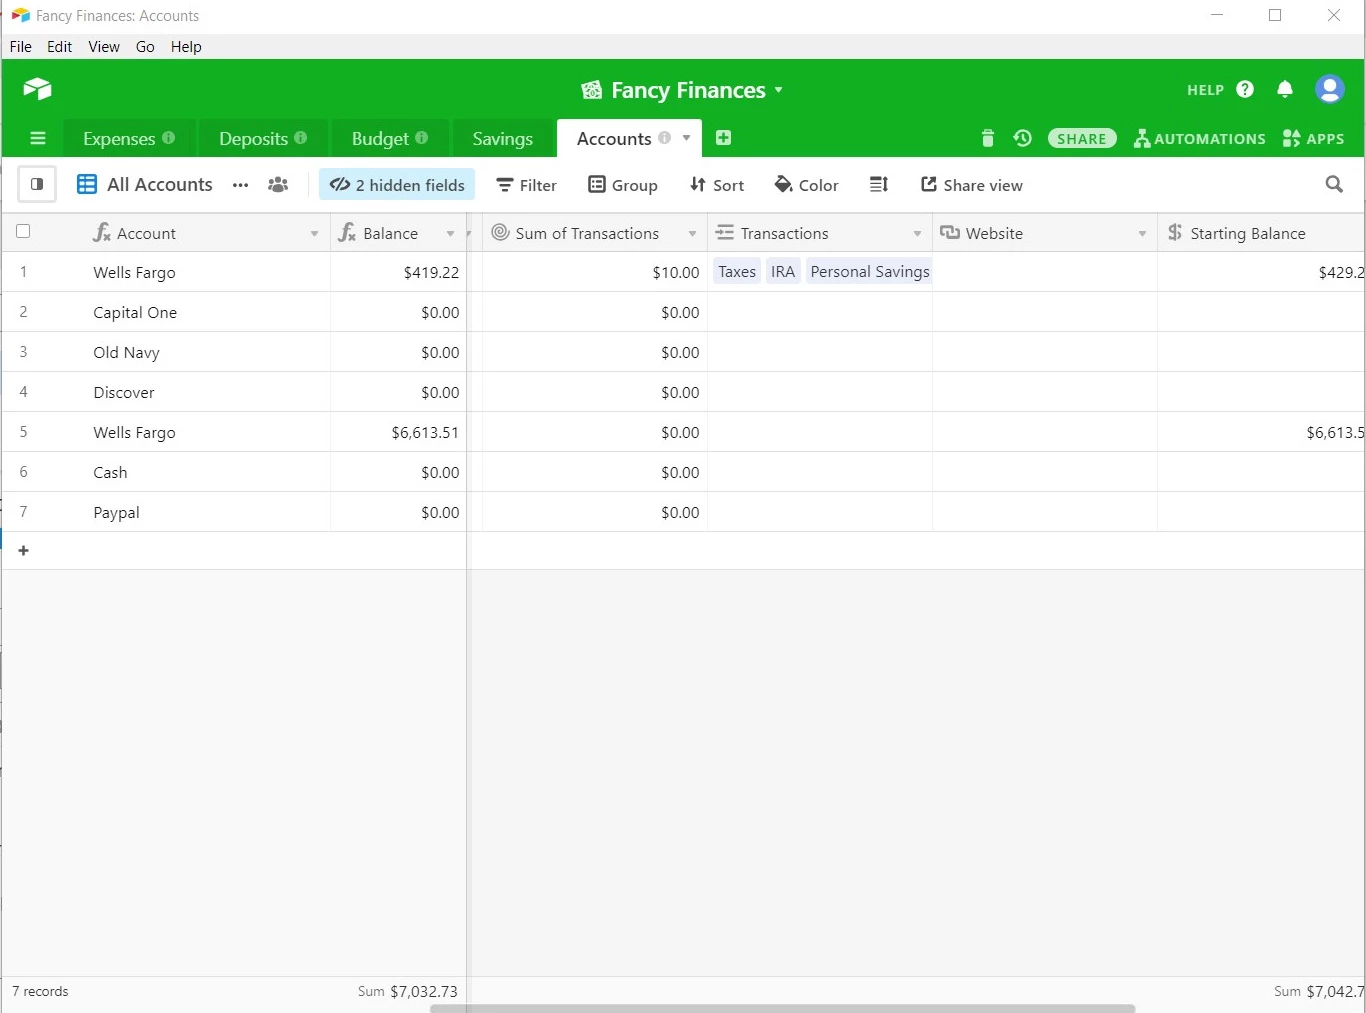Add a new record with plus button

pyautogui.click(x=24, y=550)
